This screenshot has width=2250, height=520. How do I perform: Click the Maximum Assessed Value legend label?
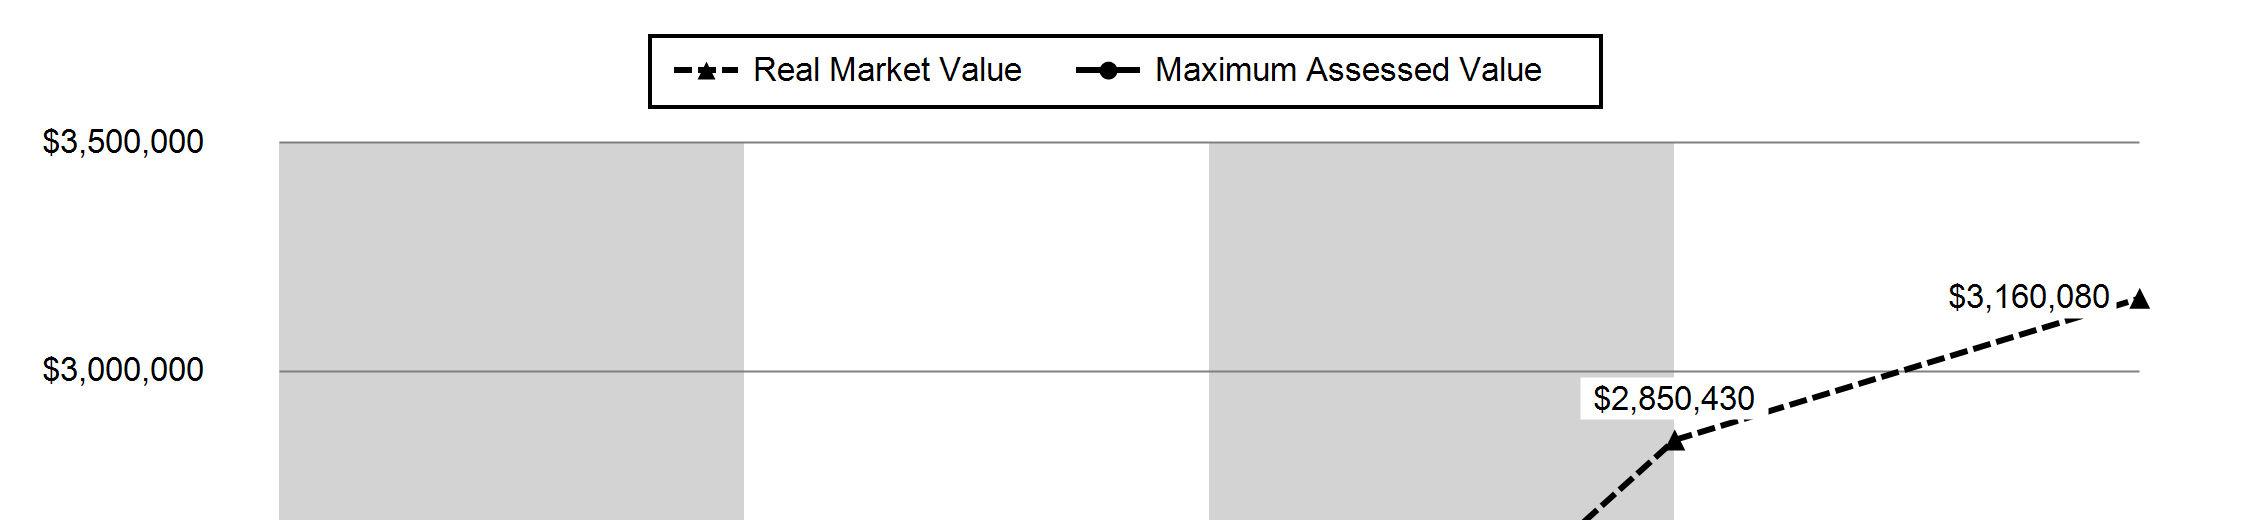point(1347,70)
